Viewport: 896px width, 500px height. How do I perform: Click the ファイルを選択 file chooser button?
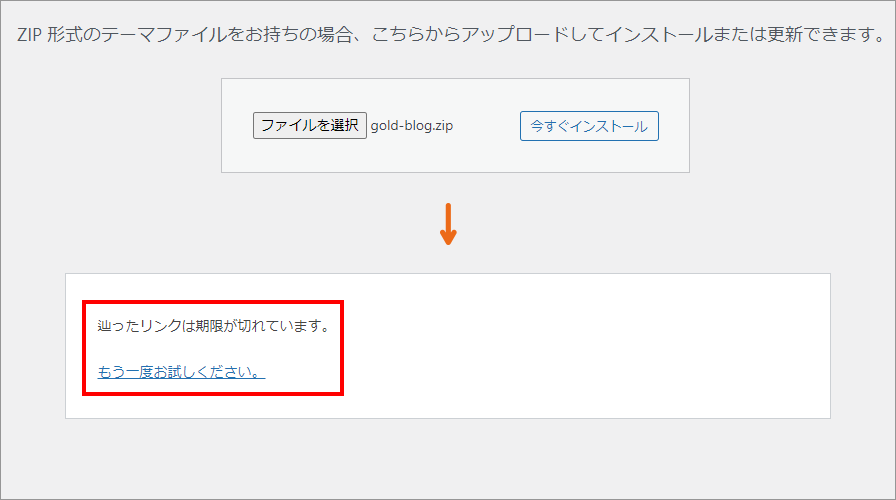[x=310, y=125]
